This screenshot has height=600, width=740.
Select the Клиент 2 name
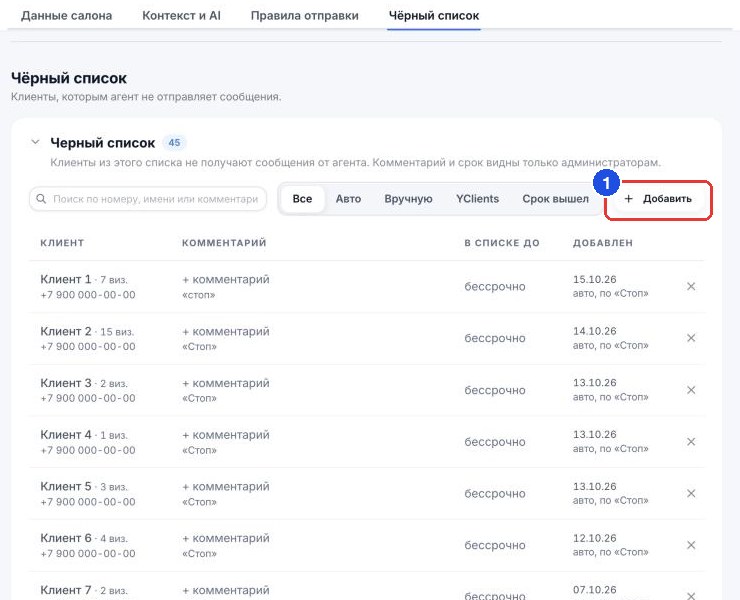coord(66,331)
